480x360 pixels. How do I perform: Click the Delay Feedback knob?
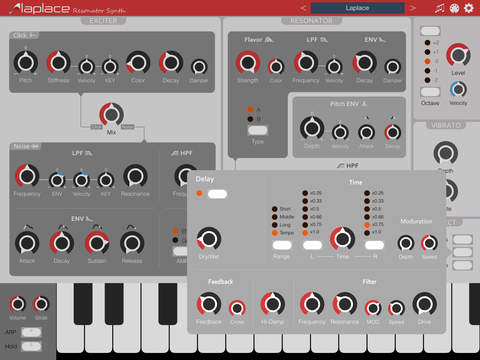pos(209,304)
